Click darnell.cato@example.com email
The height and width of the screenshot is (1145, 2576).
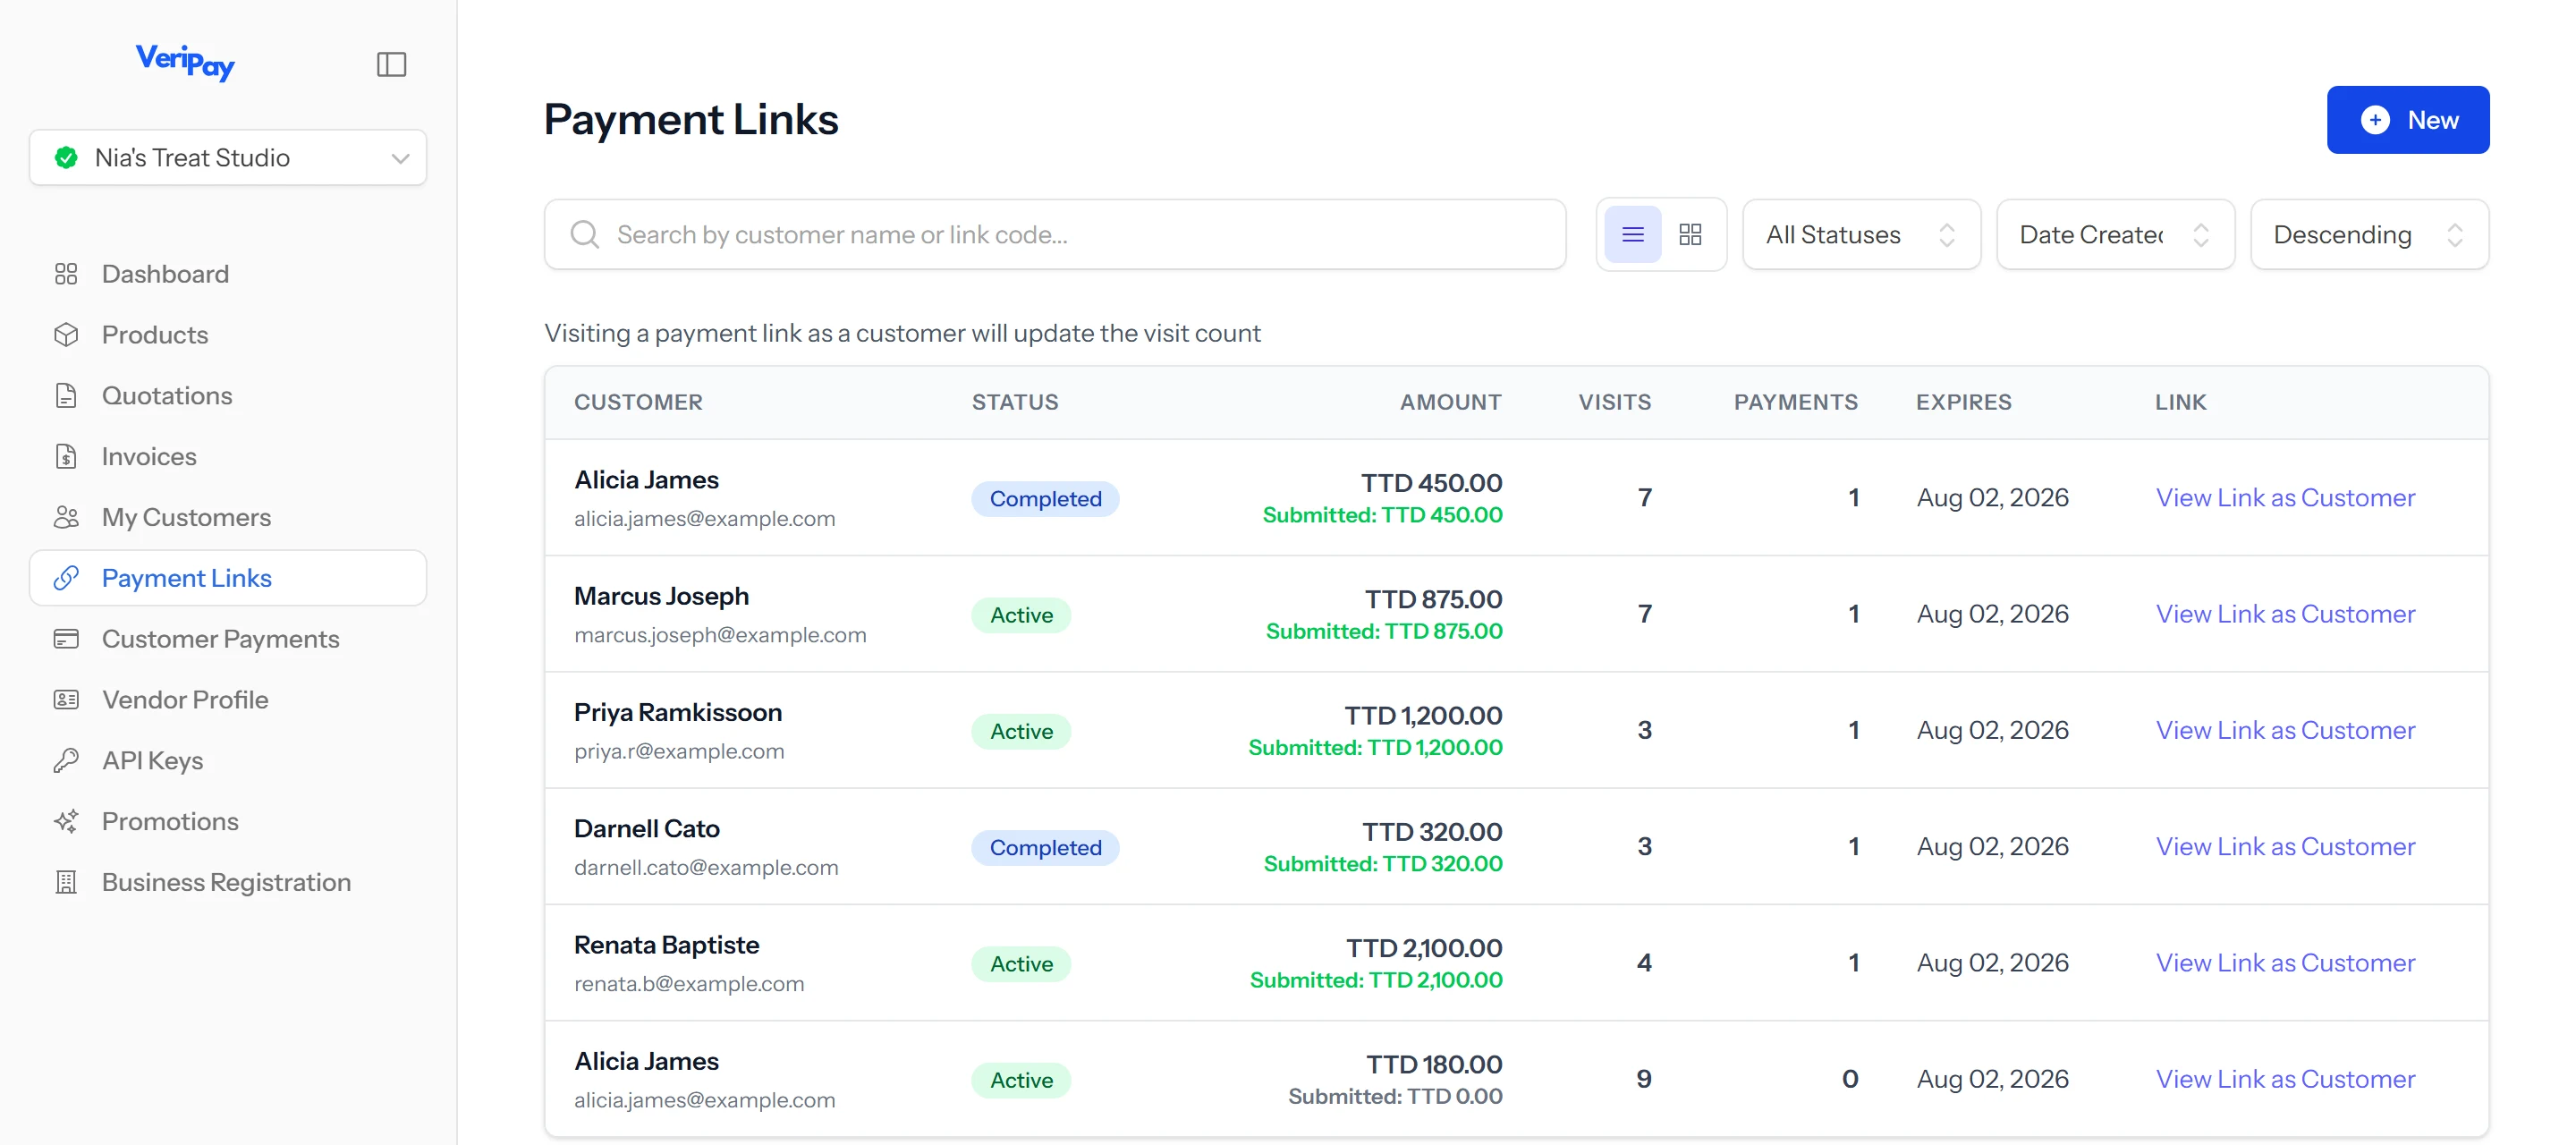[x=706, y=868]
